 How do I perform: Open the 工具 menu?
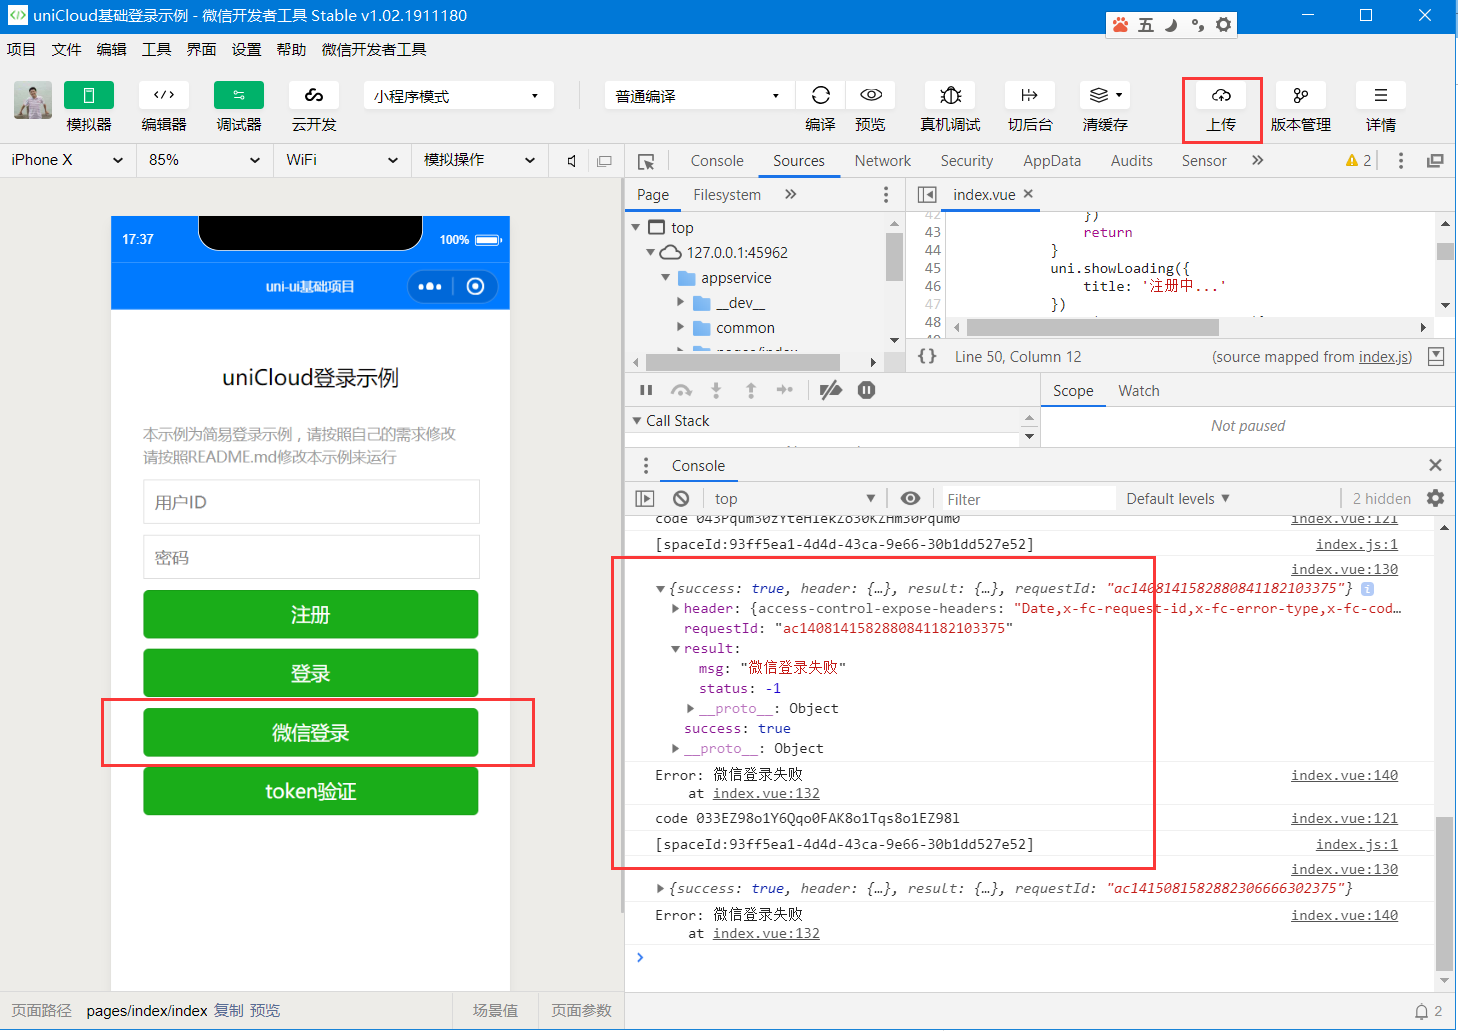tap(156, 49)
